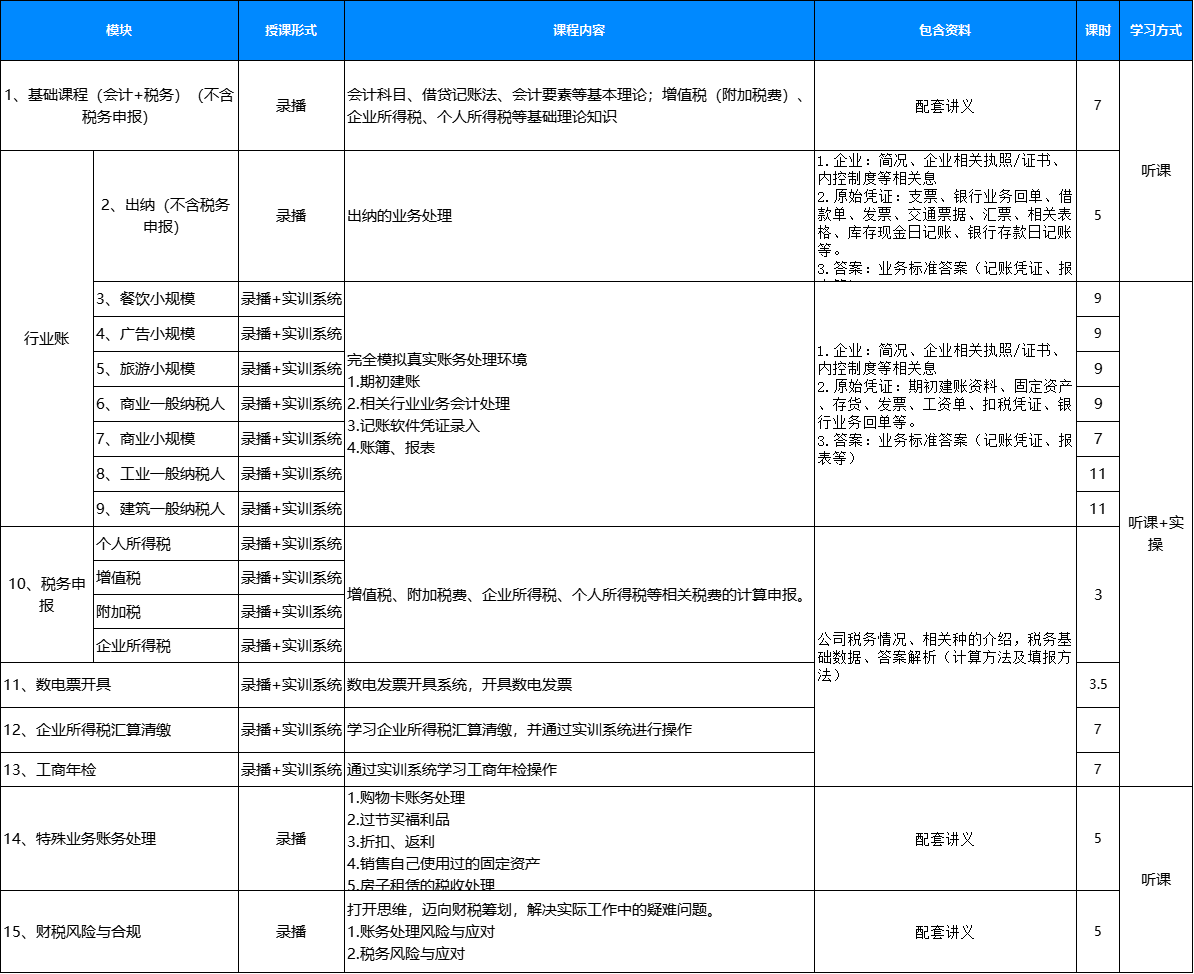The image size is (1194, 974).
Task: Click the 2、出纳（不含税务申报） cell
Action: [165, 216]
